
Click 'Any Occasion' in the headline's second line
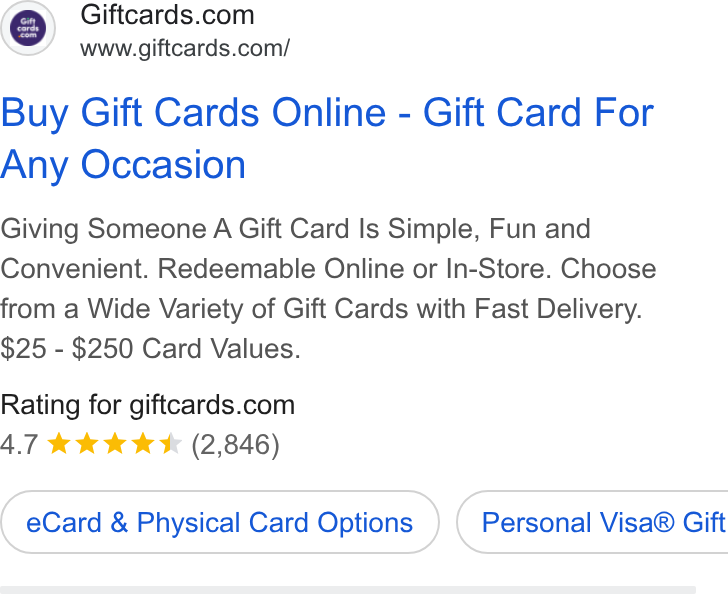pos(123,165)
